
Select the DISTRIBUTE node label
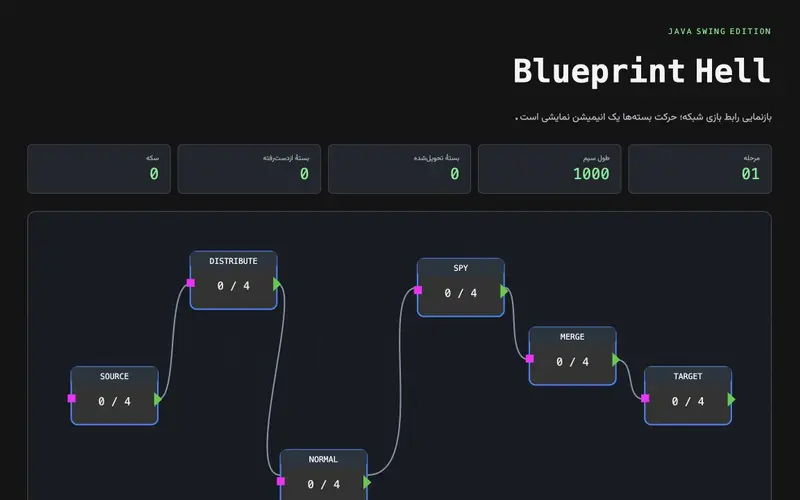coord(233,261)
